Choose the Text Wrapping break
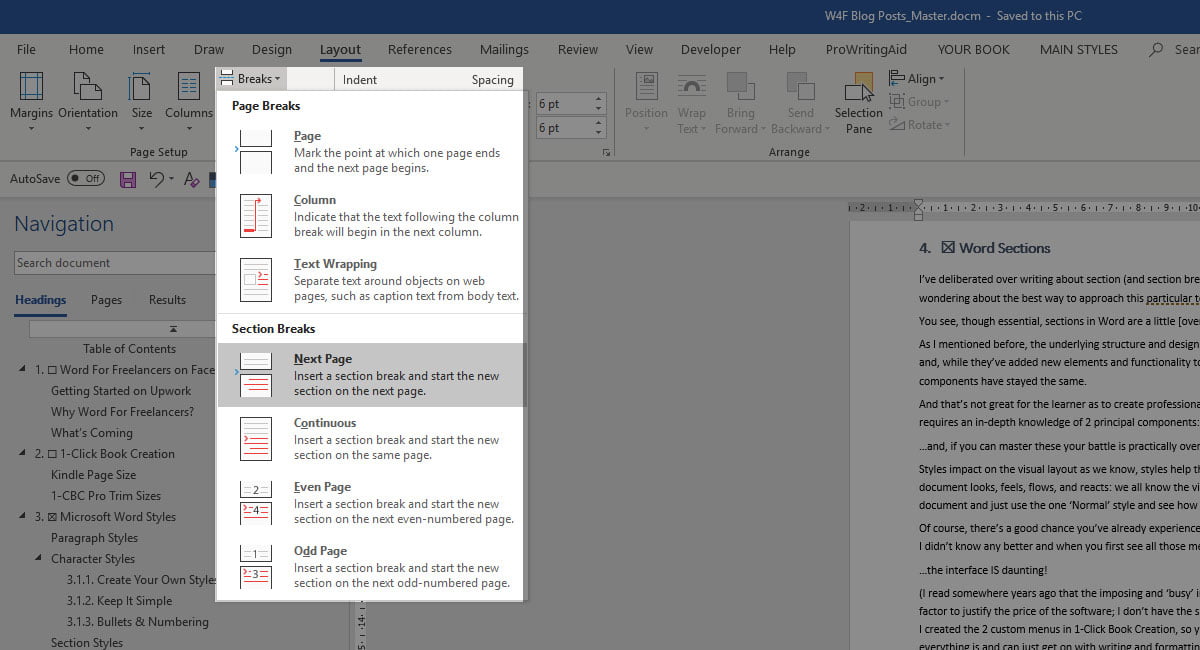This screenshot has height=650, width=1200. click(x=370, y=280)
